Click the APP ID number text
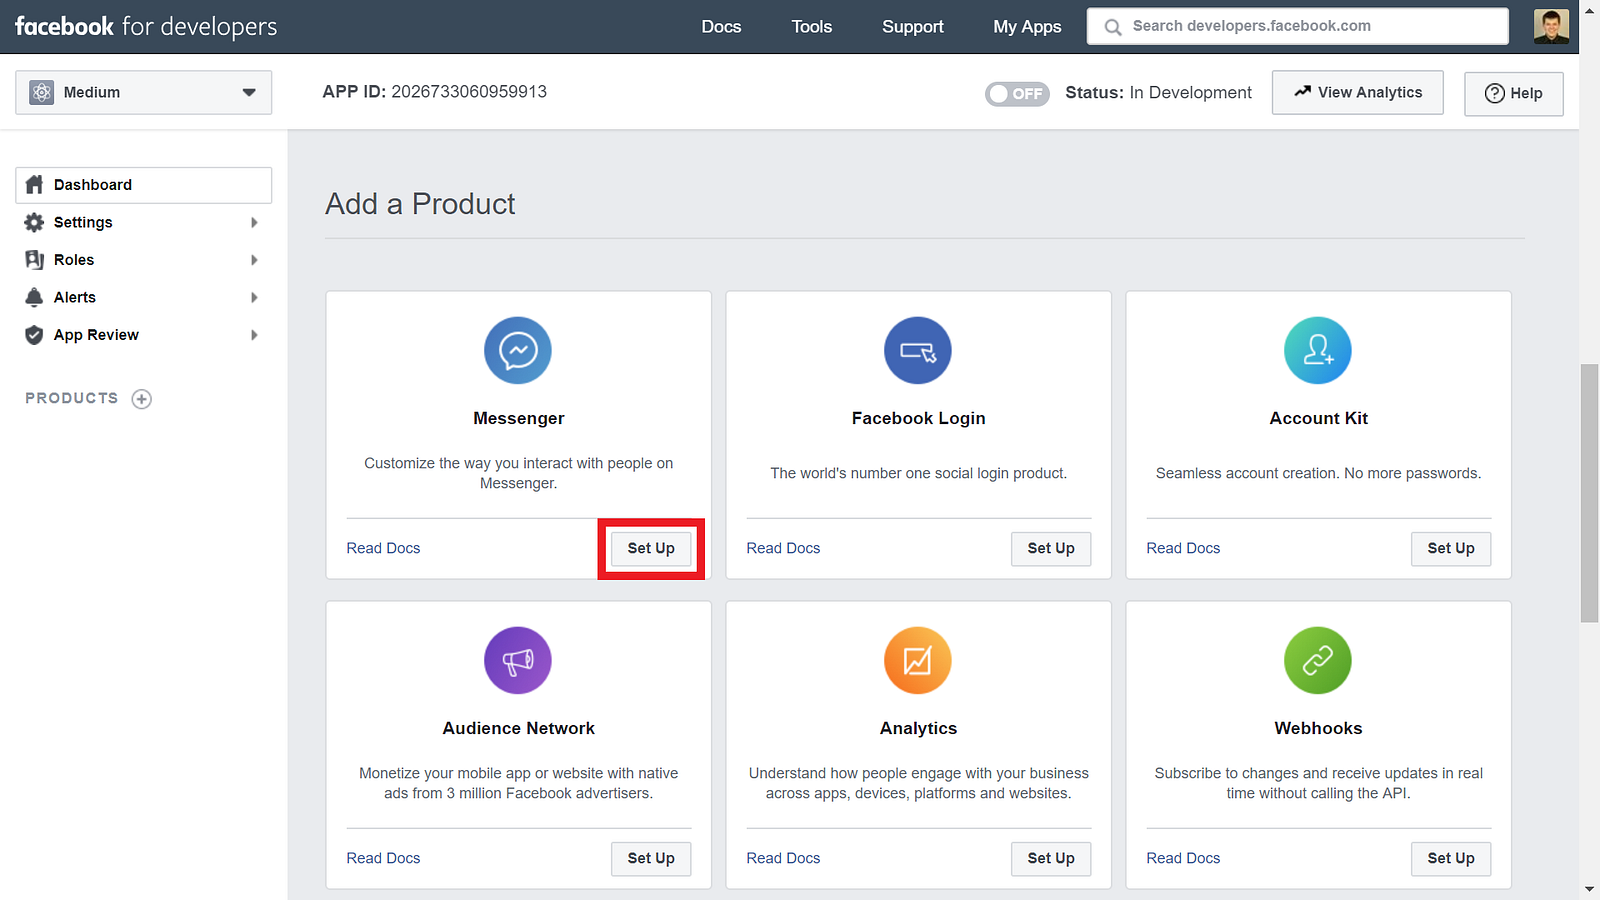Viewport: 1600px width, 900px height. coord(469,92)
